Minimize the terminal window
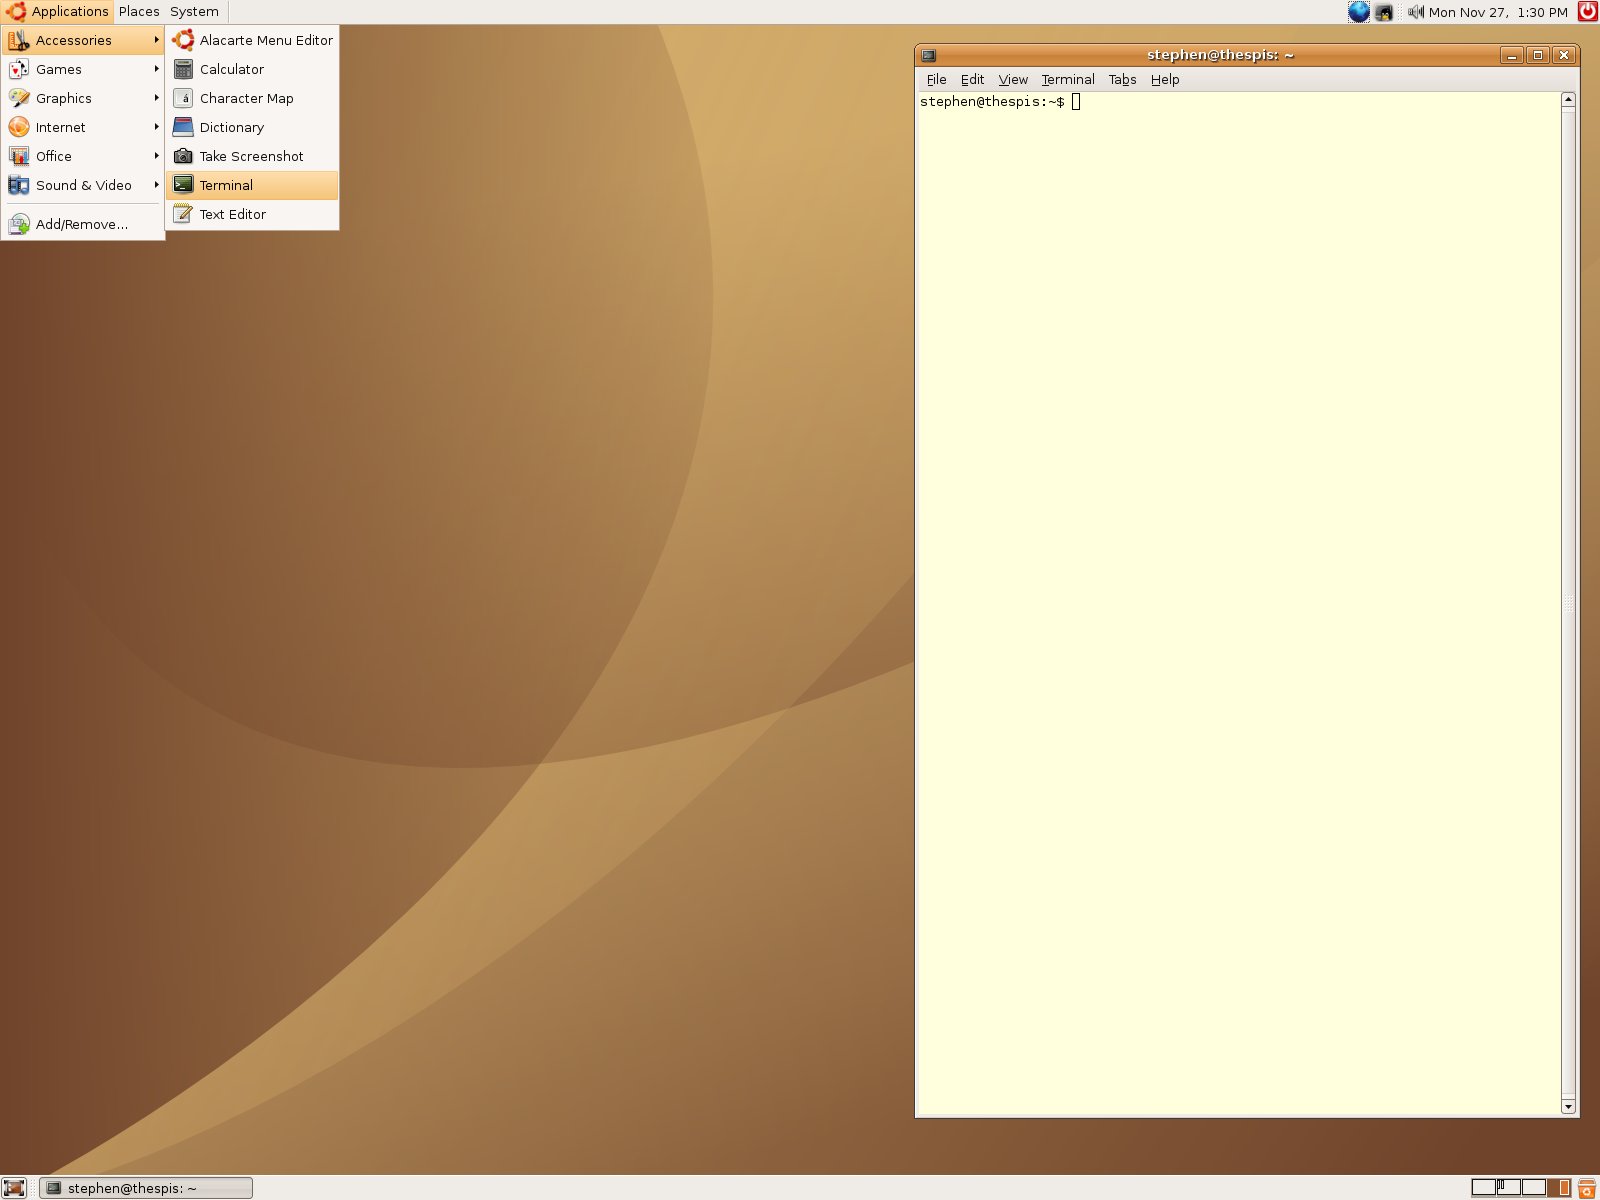Viewport: 1600px width, 1200px height. 1512,55
